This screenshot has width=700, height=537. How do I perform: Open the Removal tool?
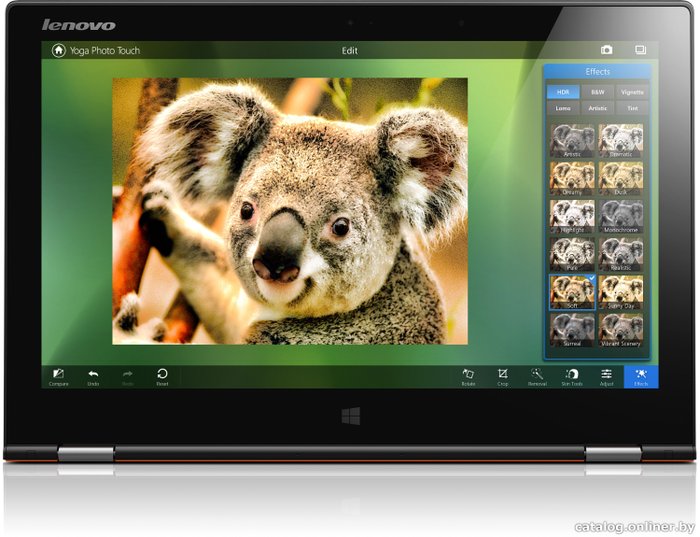[x=537, y=375]
